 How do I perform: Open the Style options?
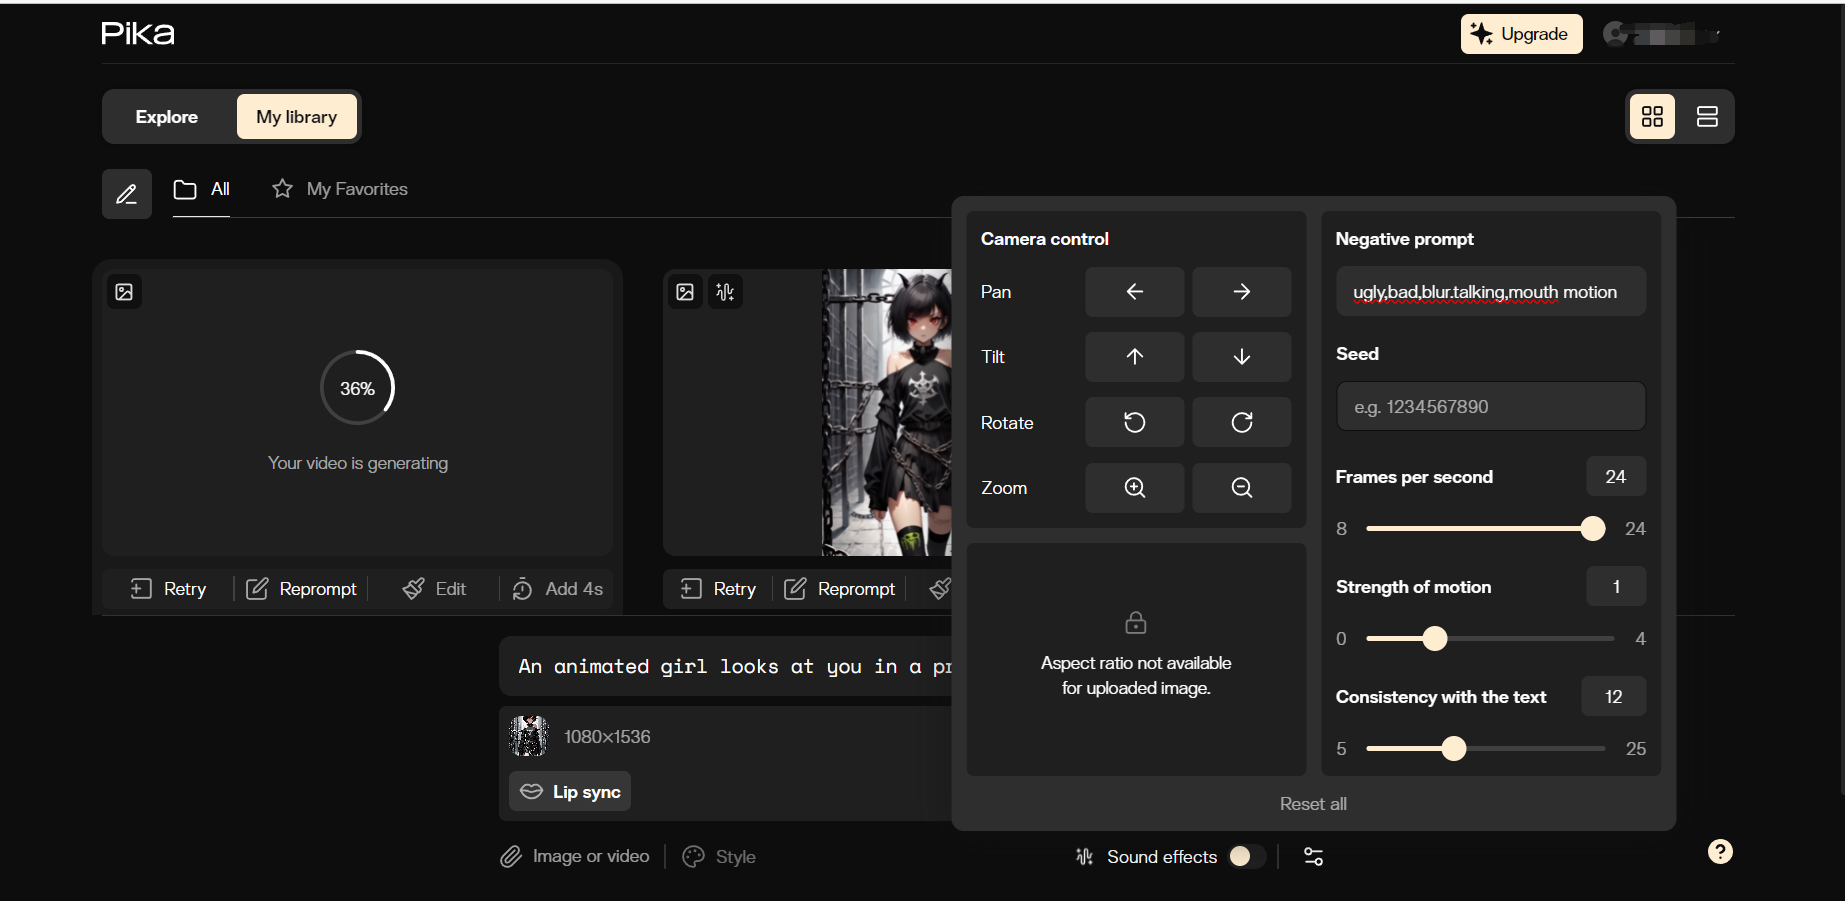[719, 857]
